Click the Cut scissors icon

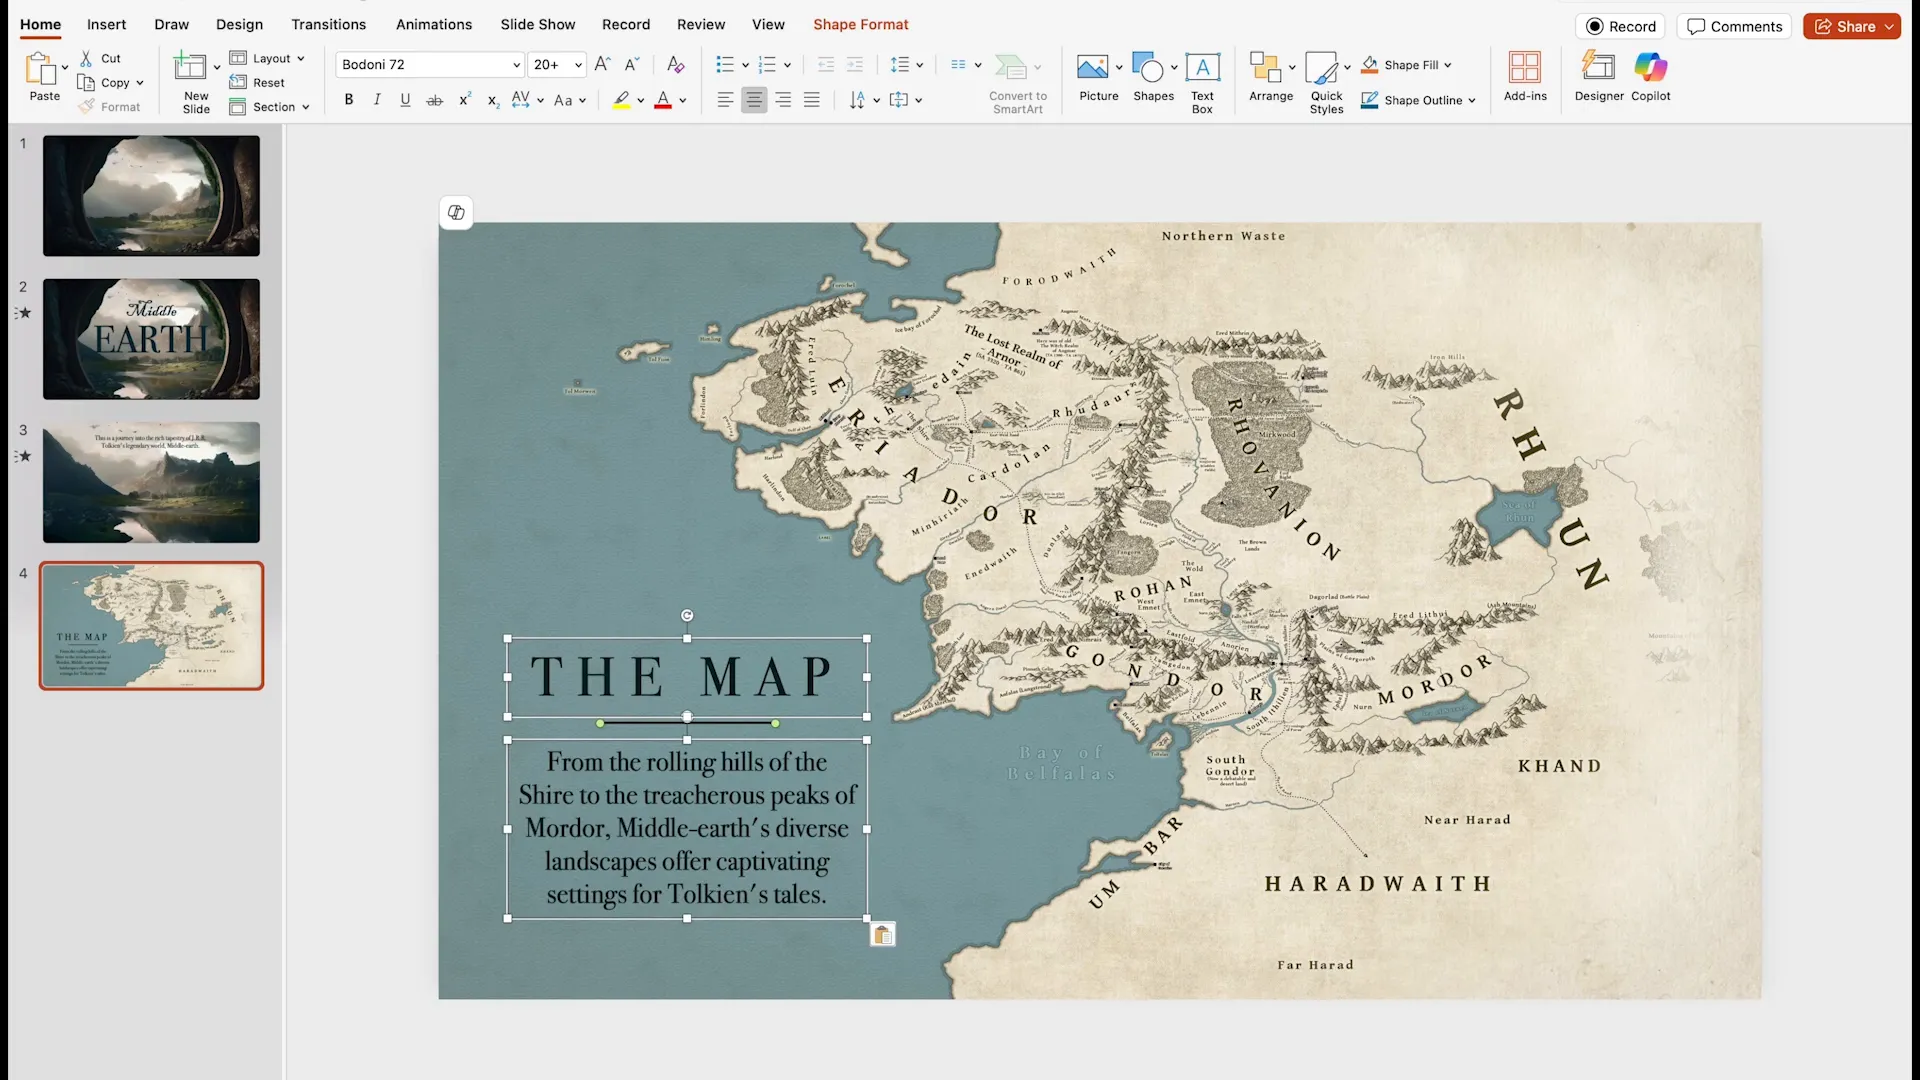click(x=87, y=58)
